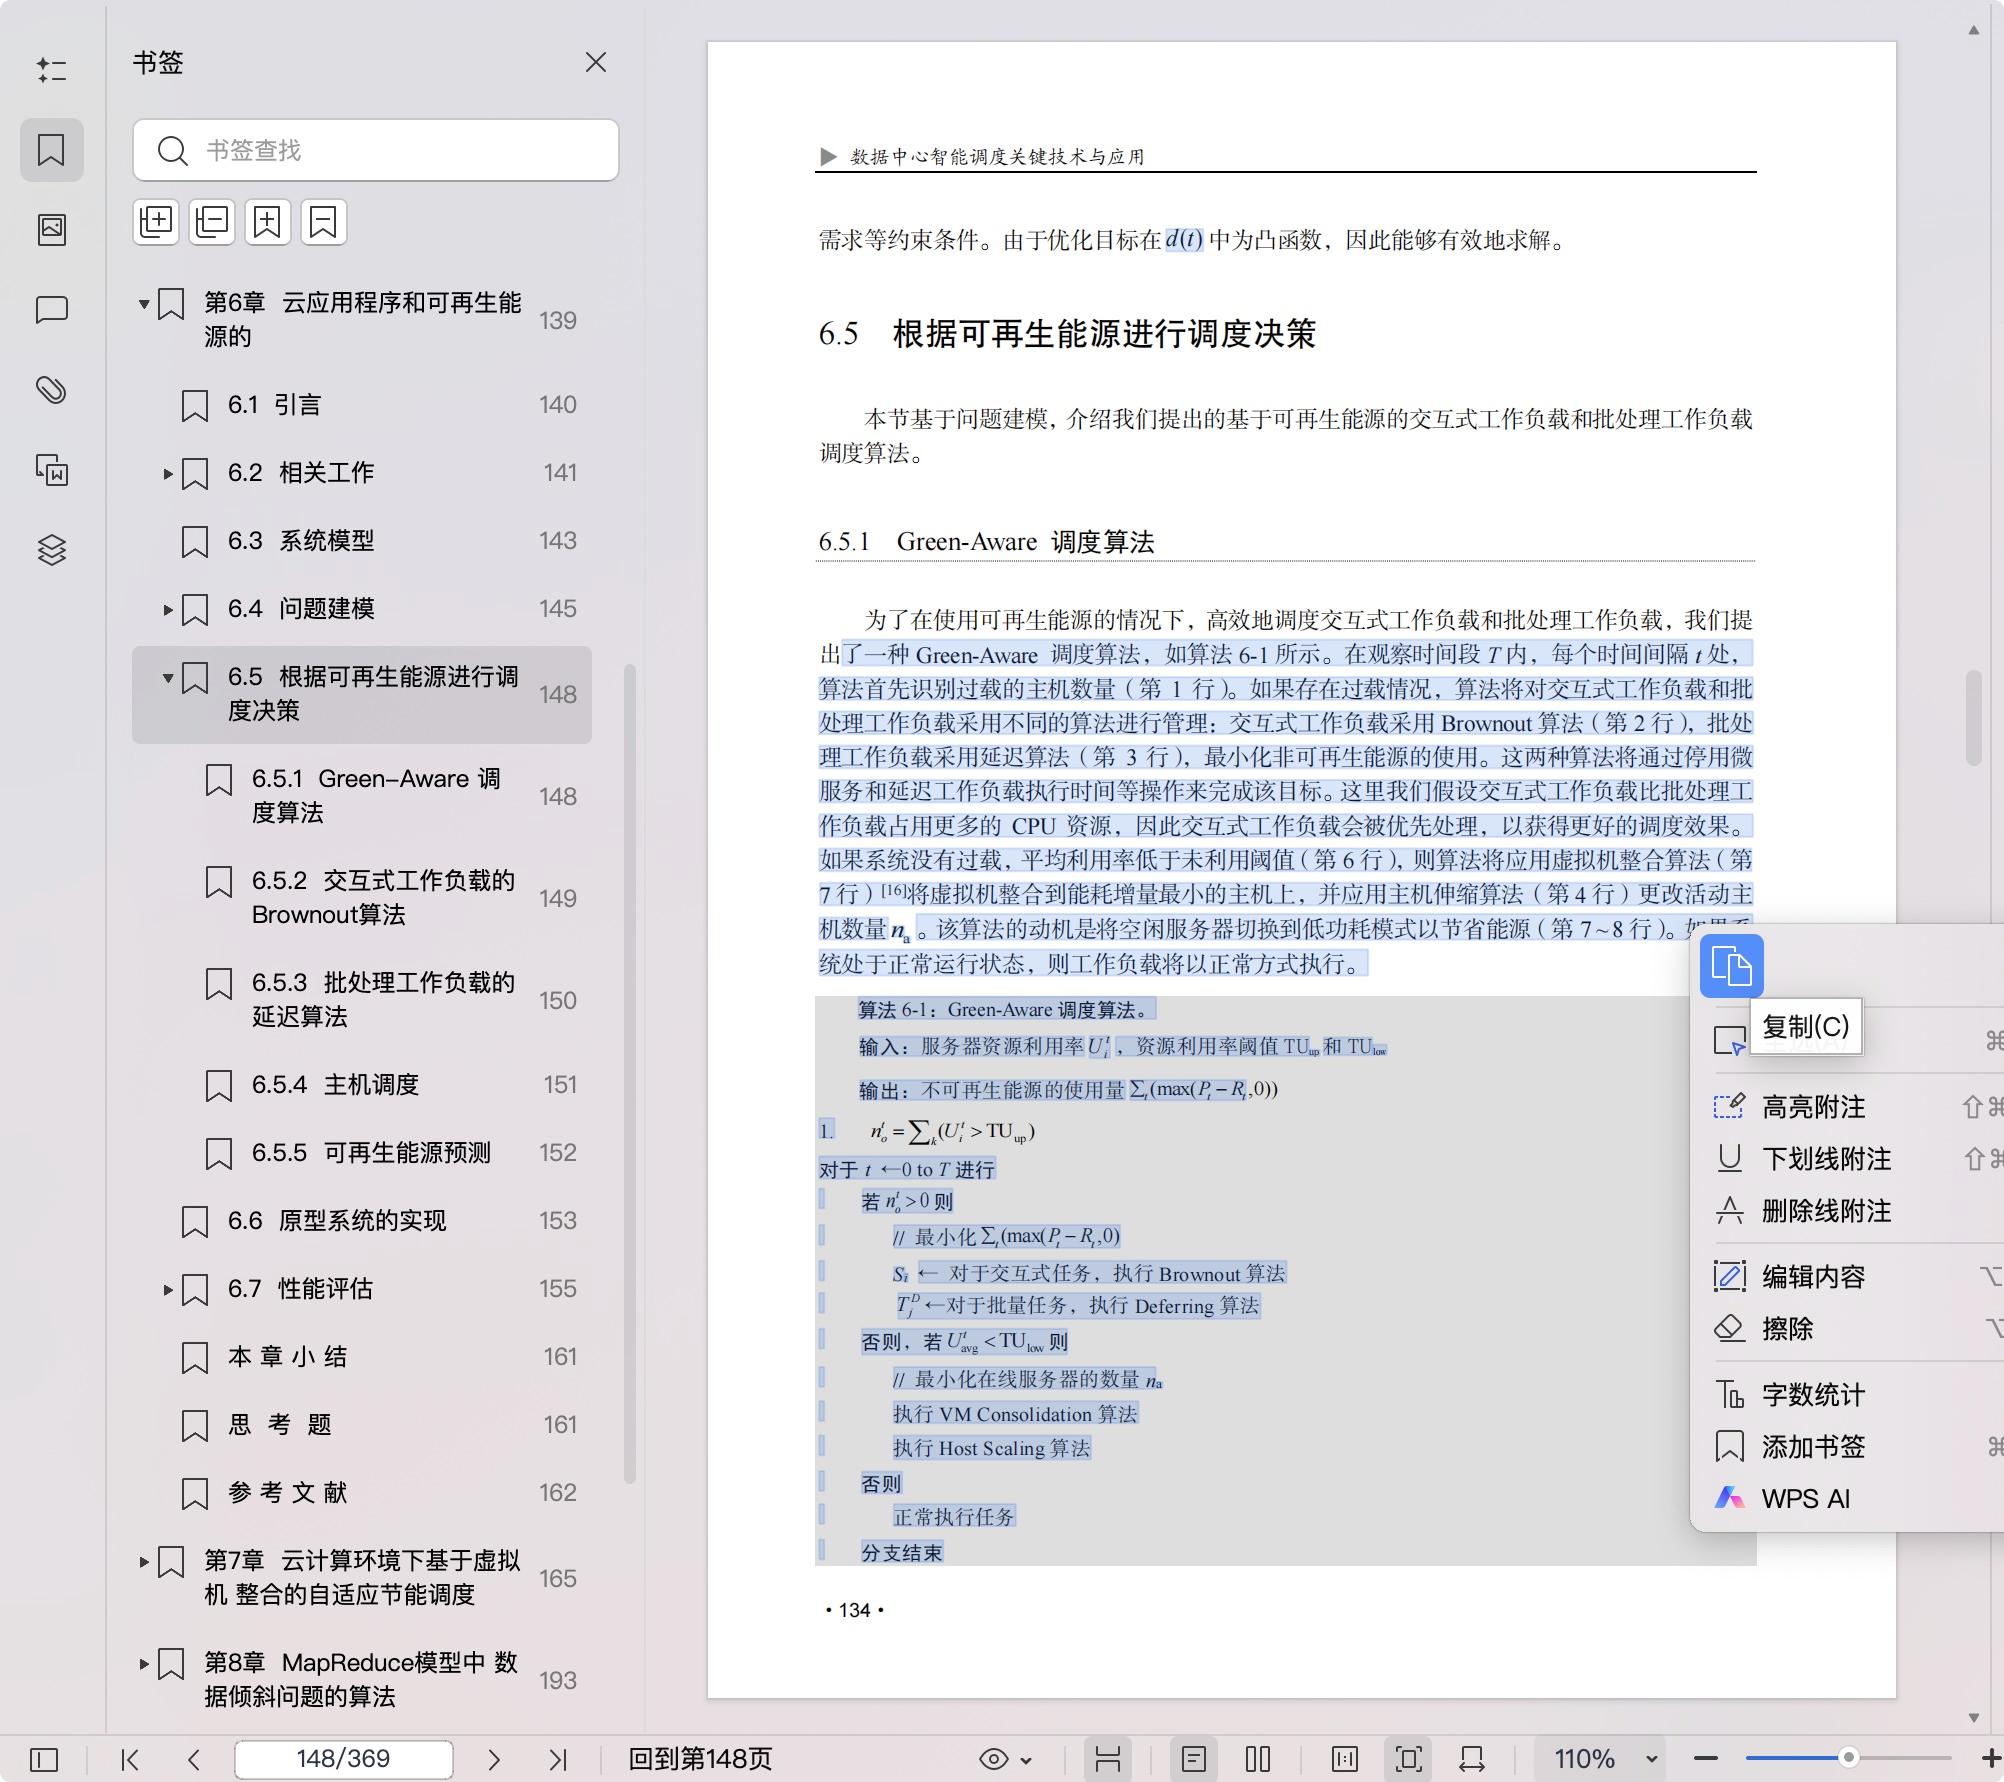
Task: Collapse the 6.5 bookmark tree node
Action: click(x=169, y=678)
